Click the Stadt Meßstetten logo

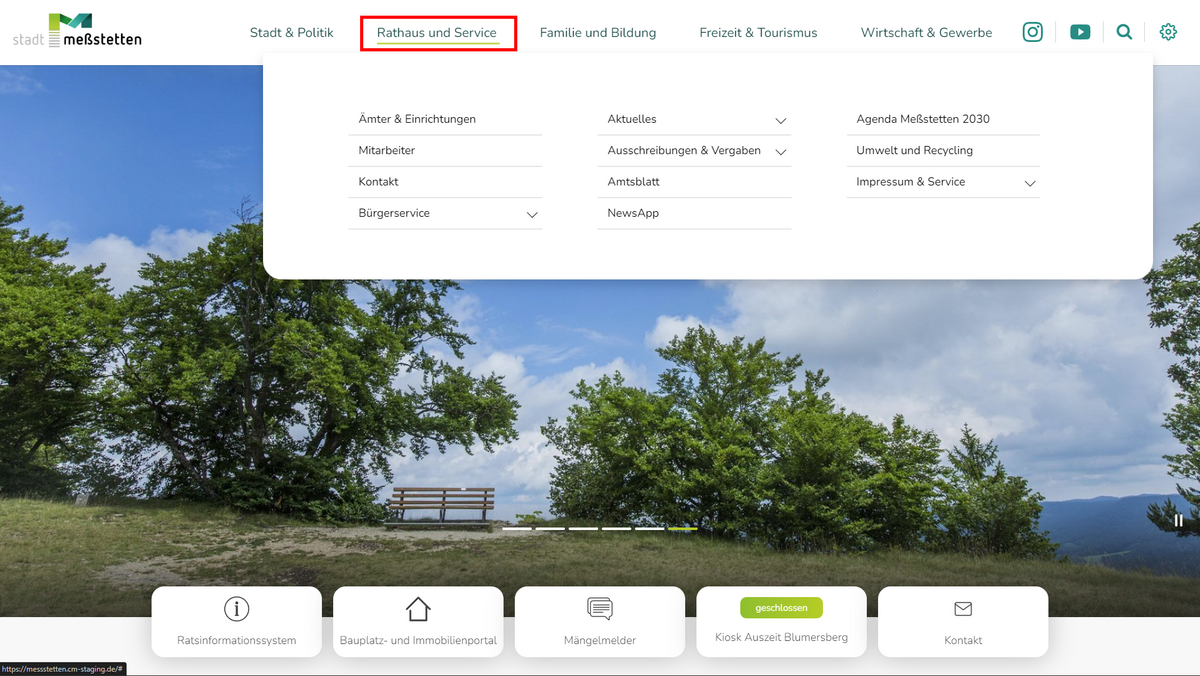coord(77,31)
